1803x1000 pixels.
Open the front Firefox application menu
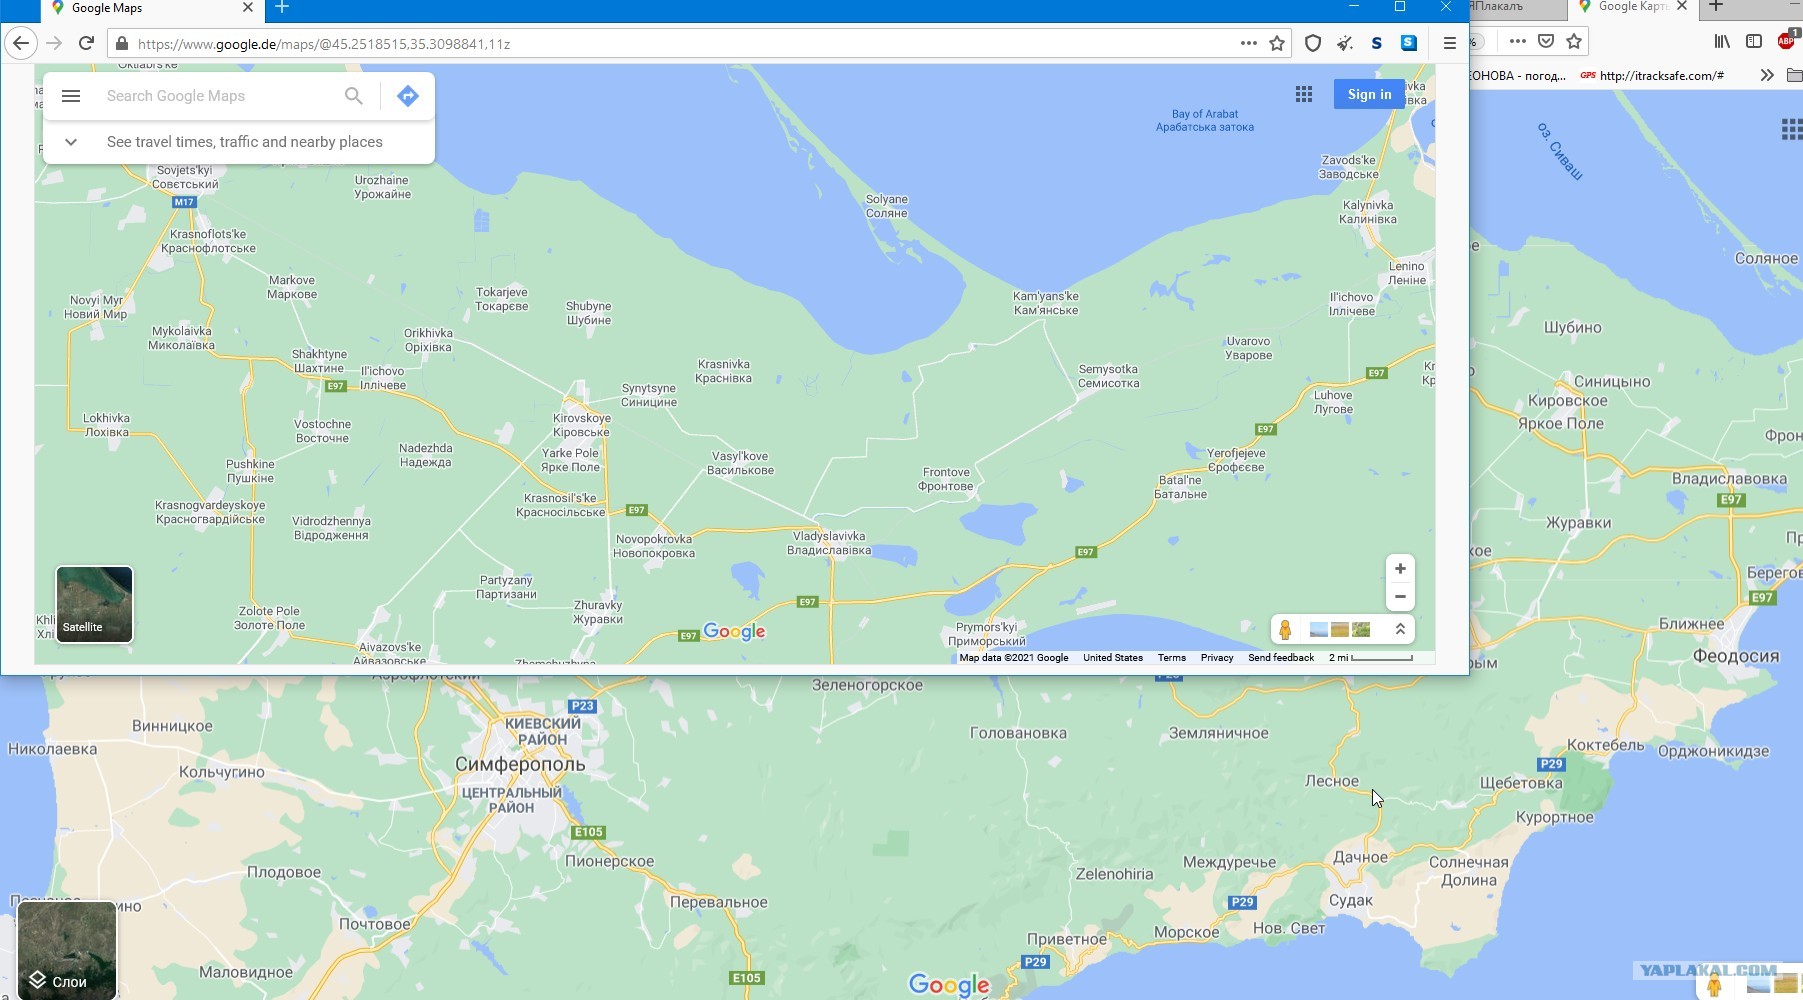pos(1449,43)
